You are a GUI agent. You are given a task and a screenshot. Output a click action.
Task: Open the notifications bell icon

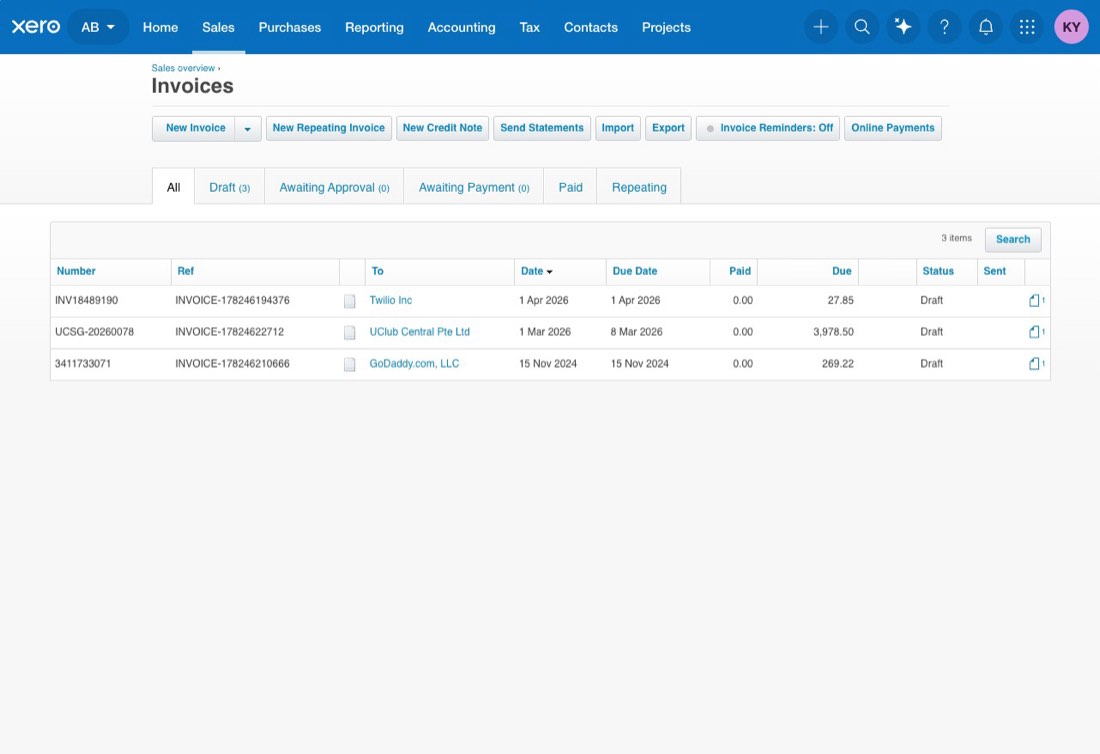(x=986, y=27)
